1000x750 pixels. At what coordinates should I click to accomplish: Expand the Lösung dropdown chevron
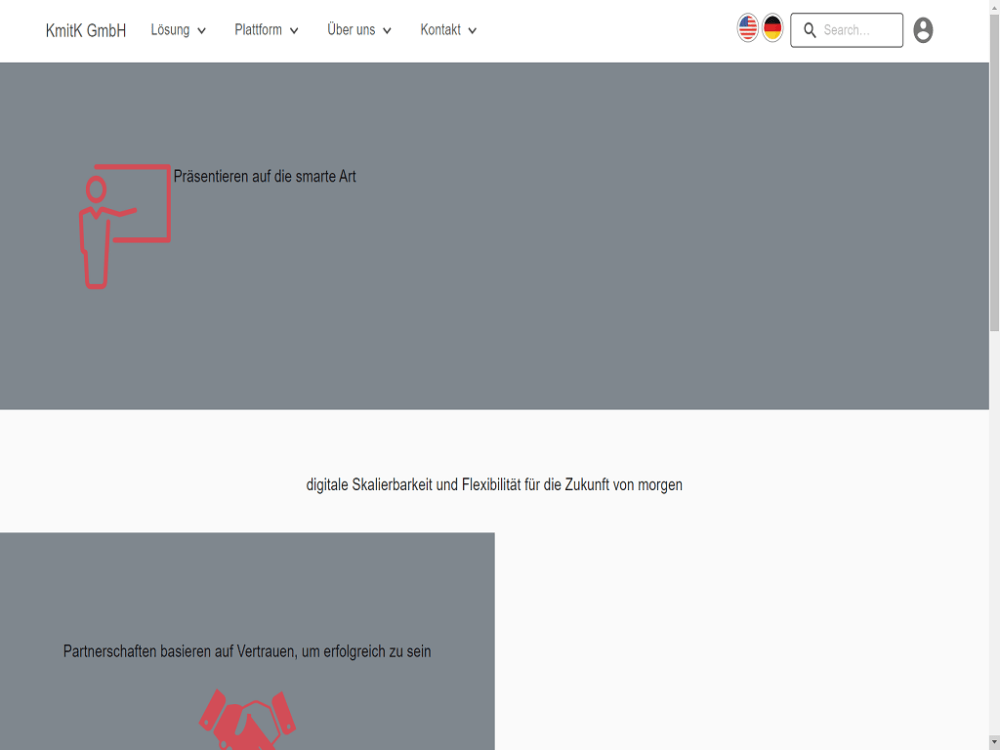(202, 31)
